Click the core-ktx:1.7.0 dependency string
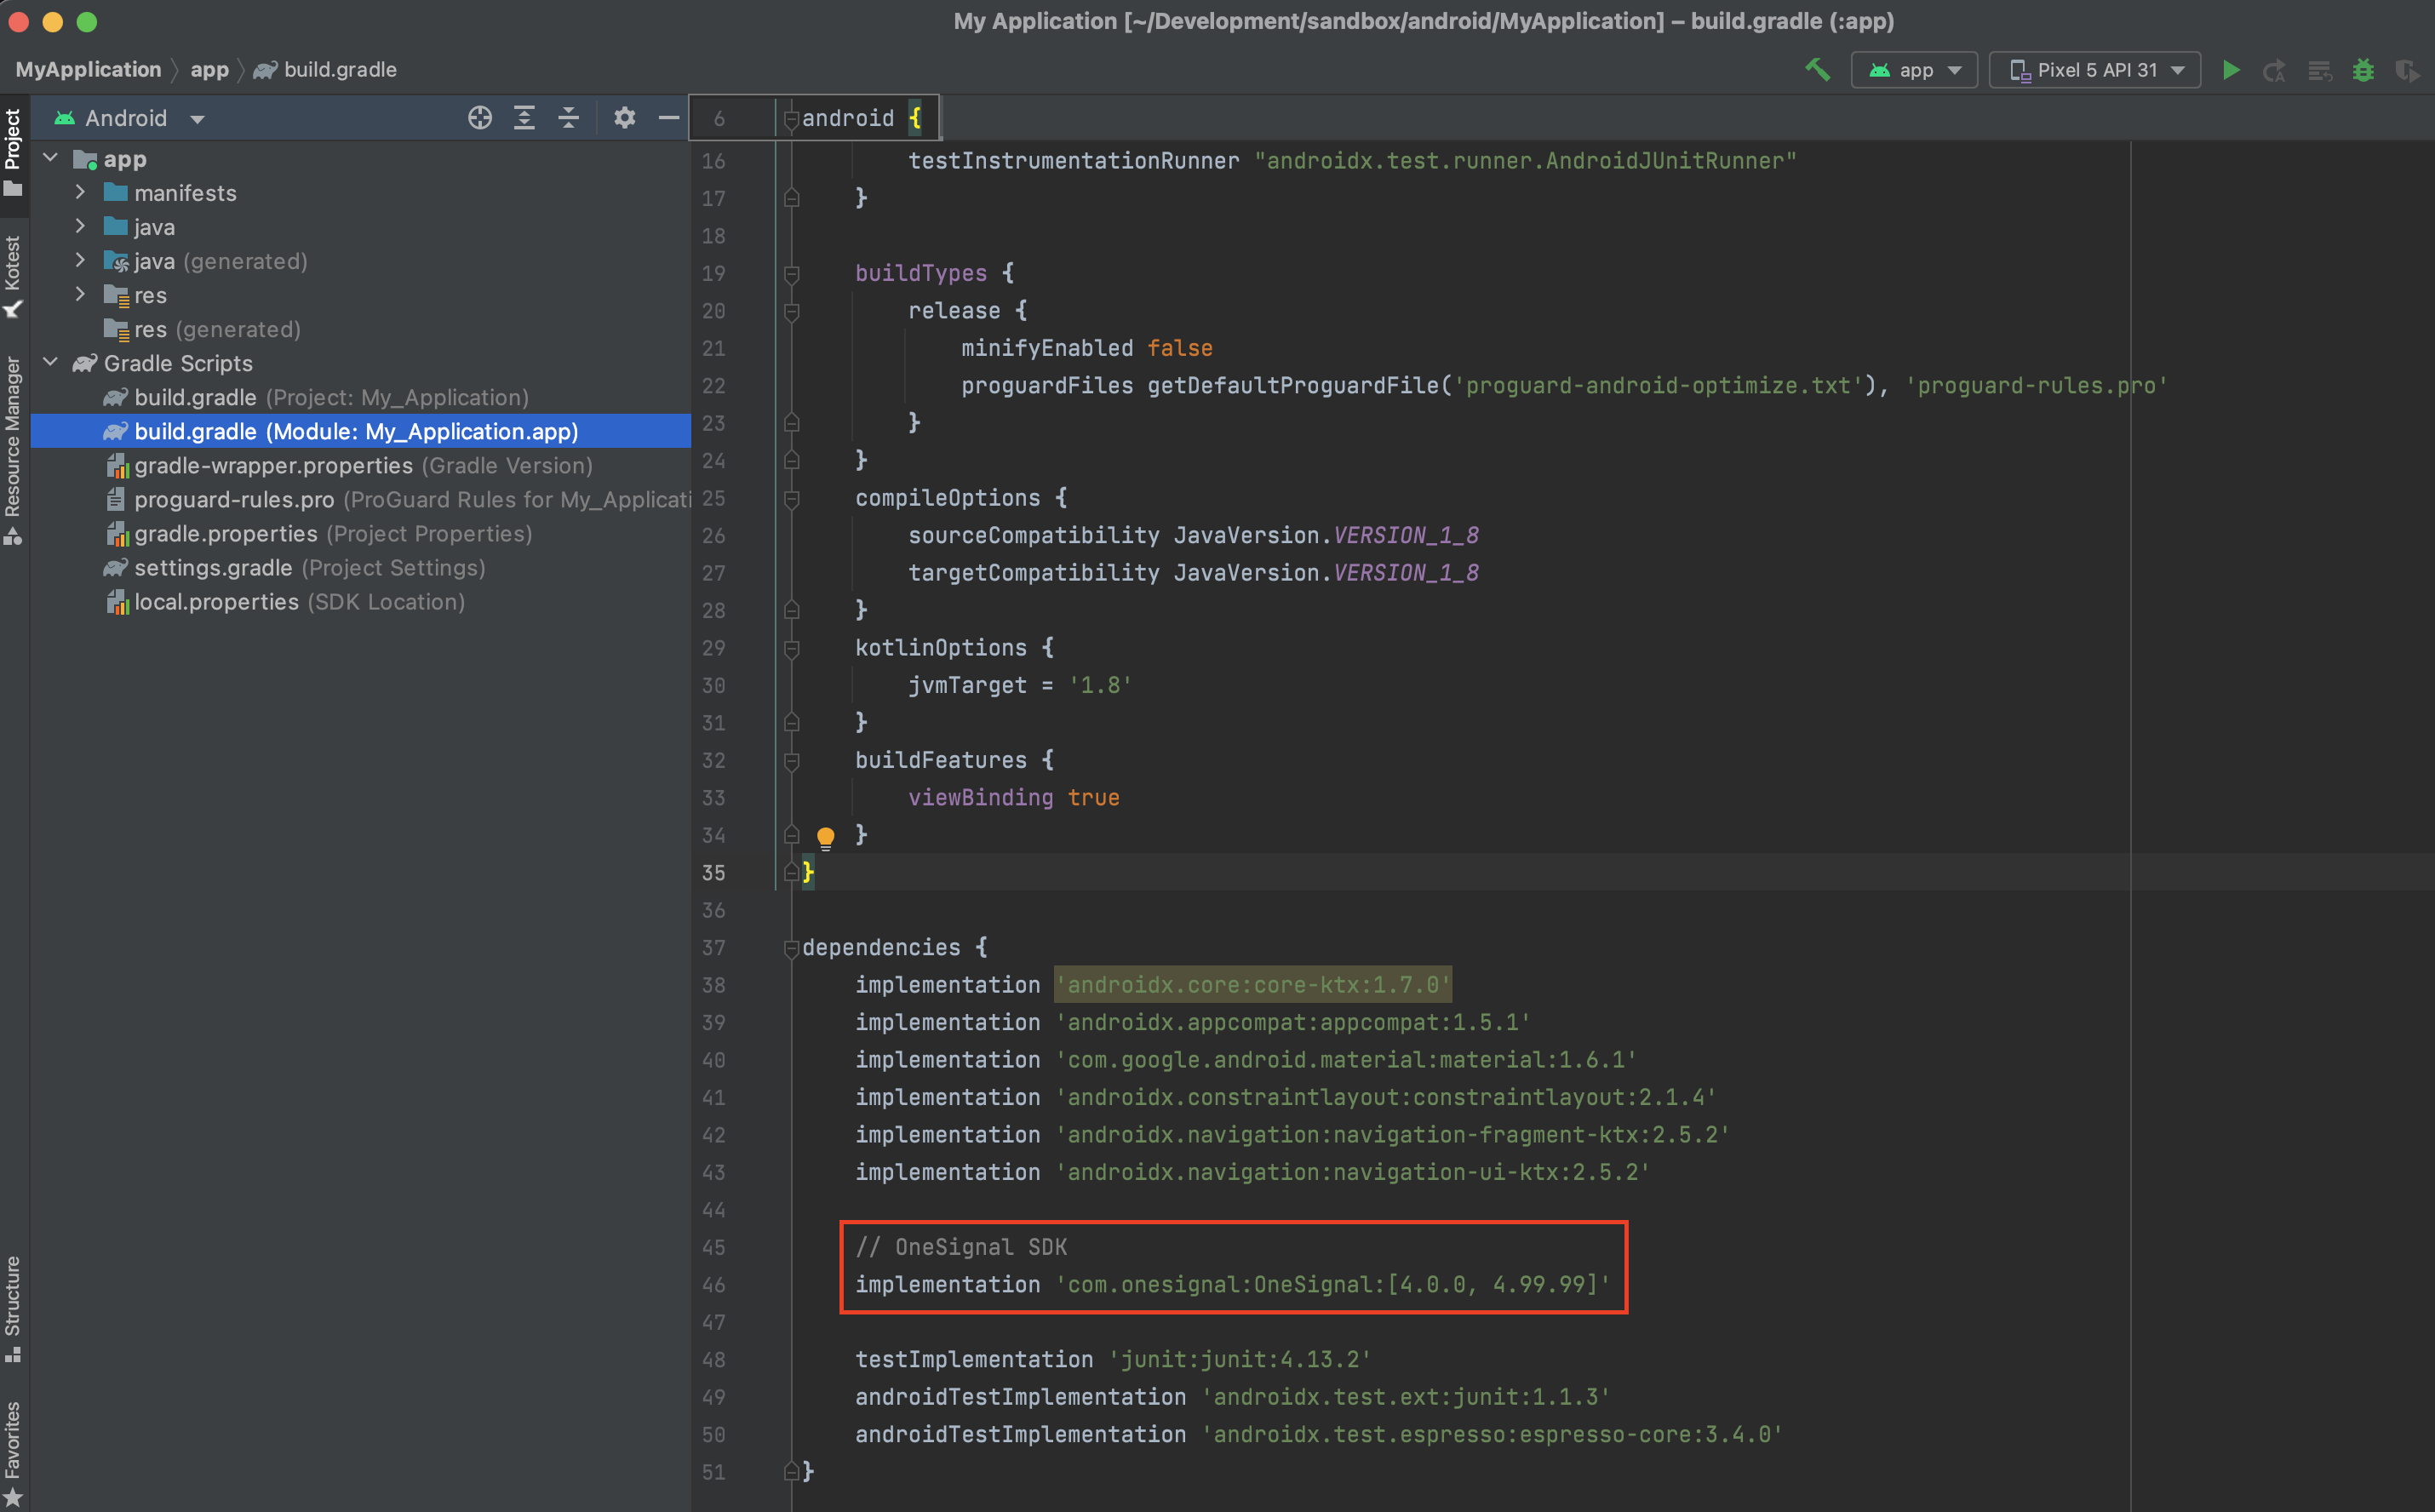Screen dimensions: 2435x1512 [1253, 985]
